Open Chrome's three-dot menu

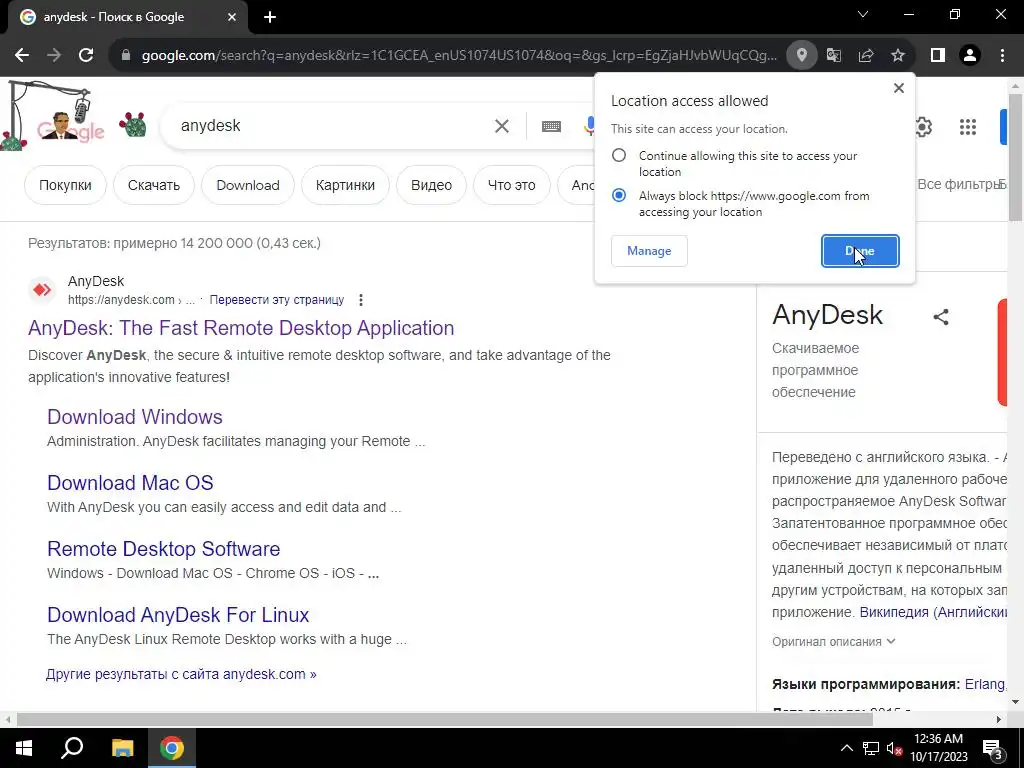(x=1002, y=56)
